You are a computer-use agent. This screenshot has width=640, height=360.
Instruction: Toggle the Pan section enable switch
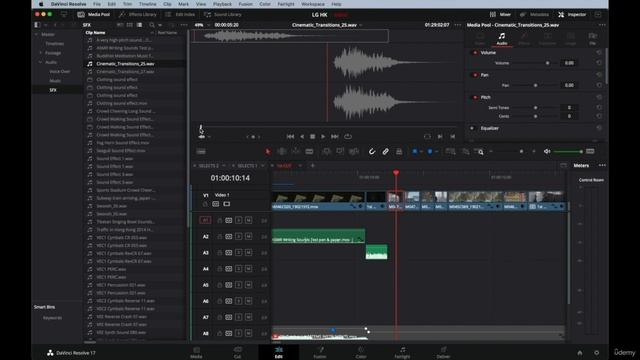[475, 75]
